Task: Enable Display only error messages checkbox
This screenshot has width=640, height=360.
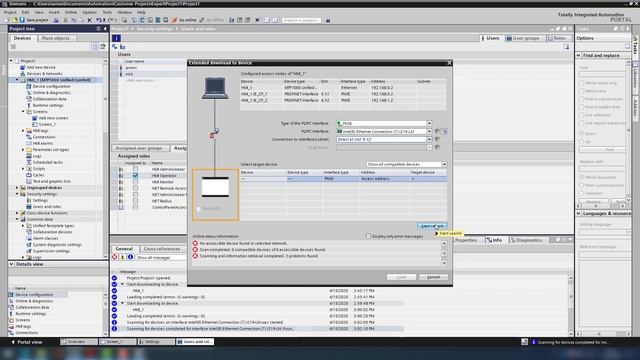Action: pos(369,236)
